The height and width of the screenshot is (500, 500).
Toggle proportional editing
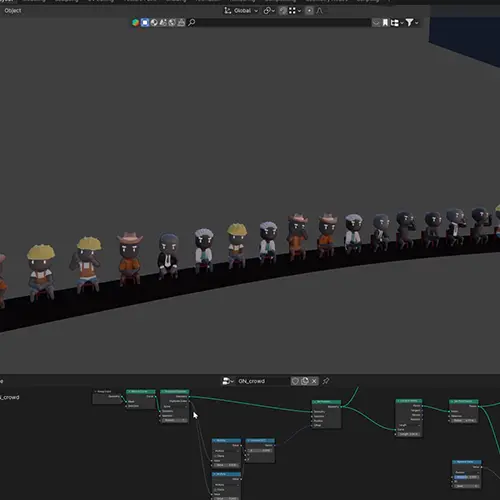click(309, 11)
